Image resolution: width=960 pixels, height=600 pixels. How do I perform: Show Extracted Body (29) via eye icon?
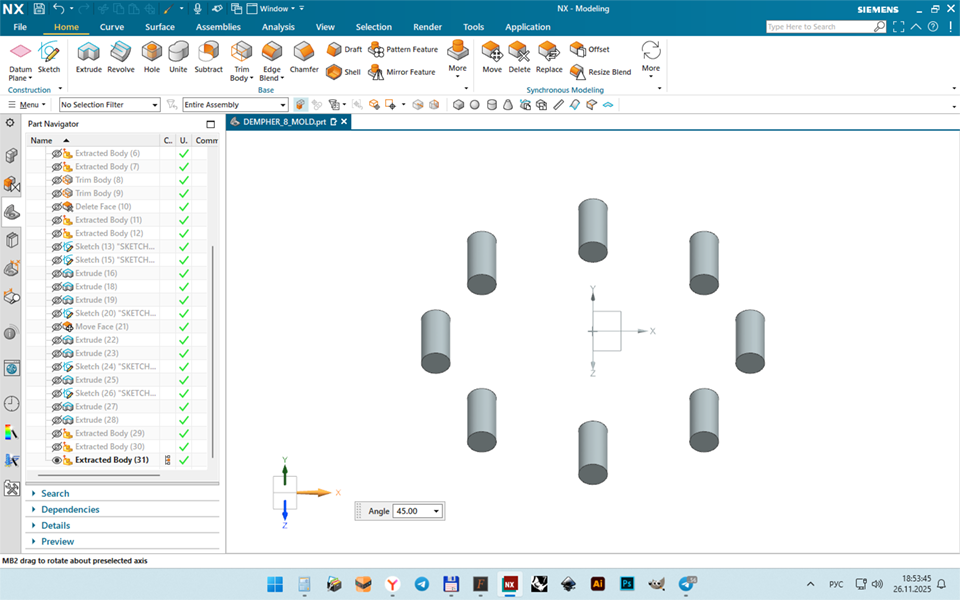(57, 433)
